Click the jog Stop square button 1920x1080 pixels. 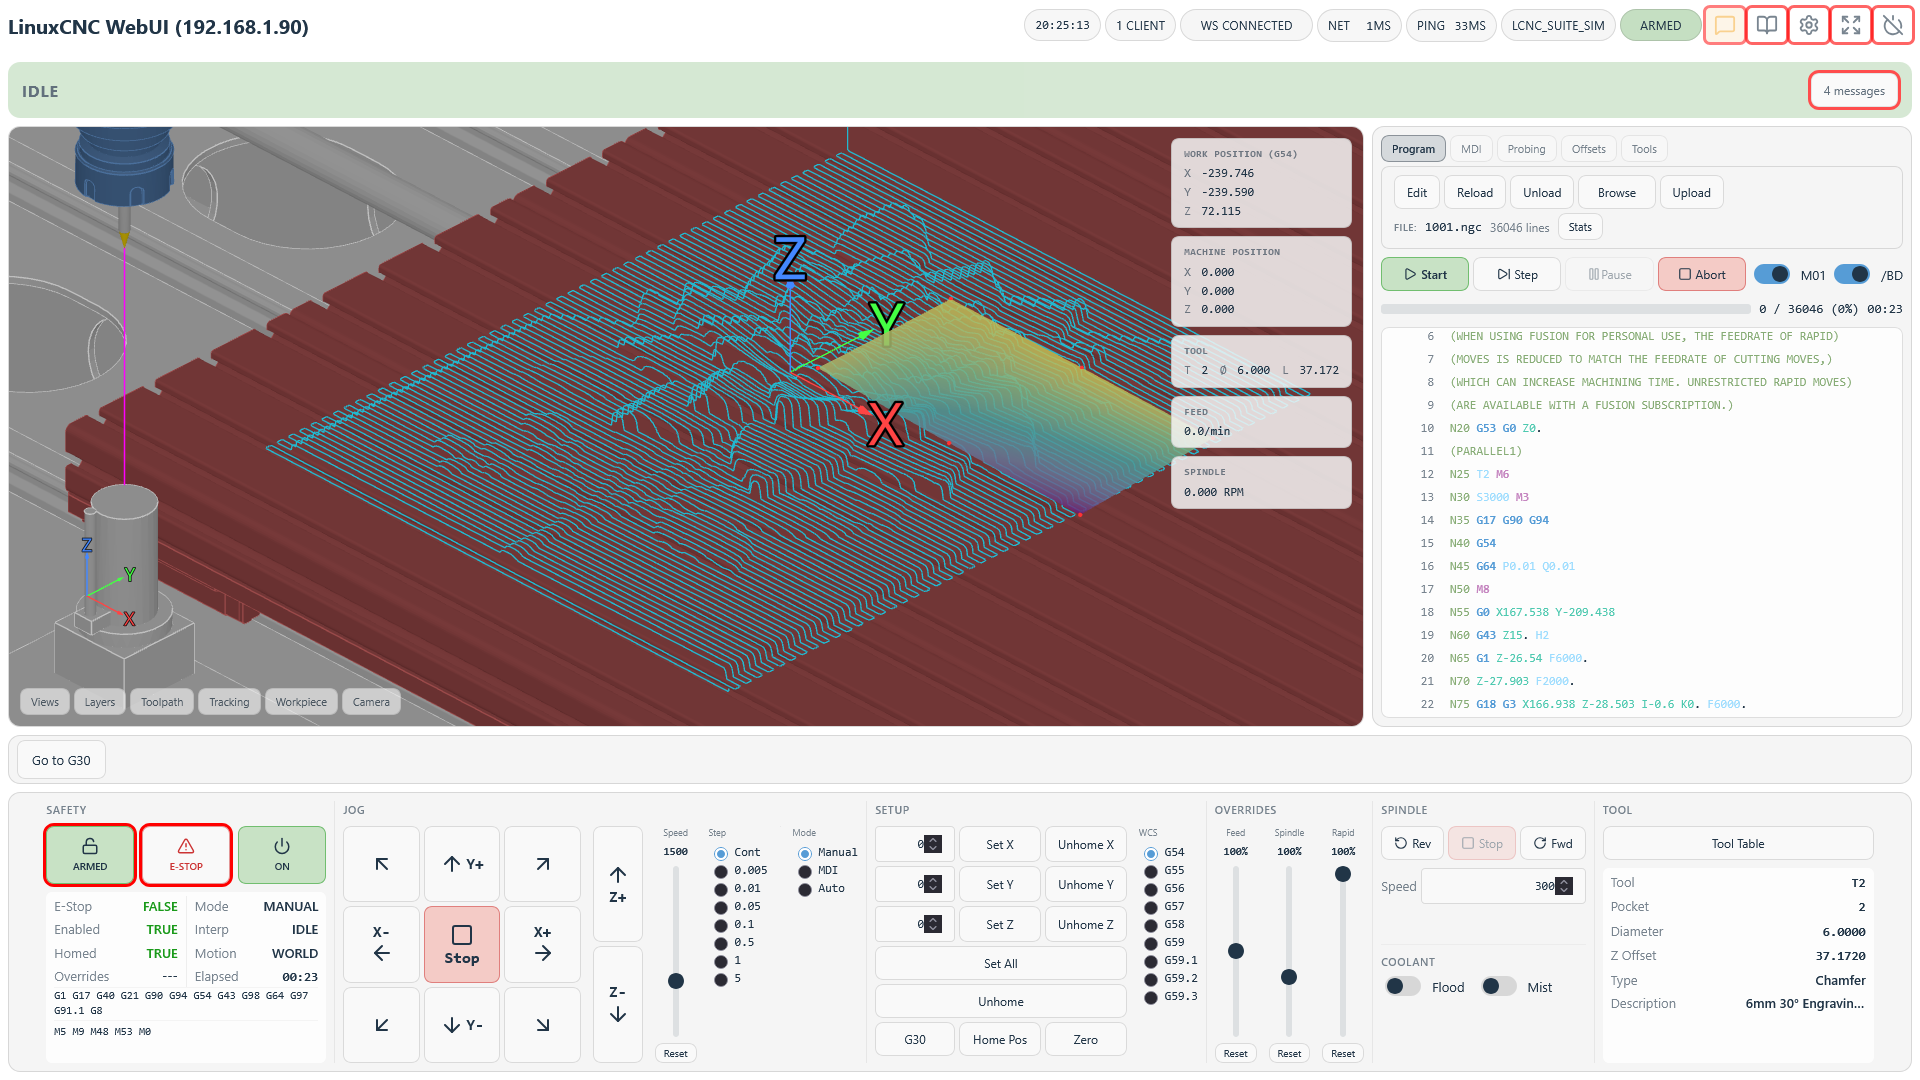coord(461,944)
